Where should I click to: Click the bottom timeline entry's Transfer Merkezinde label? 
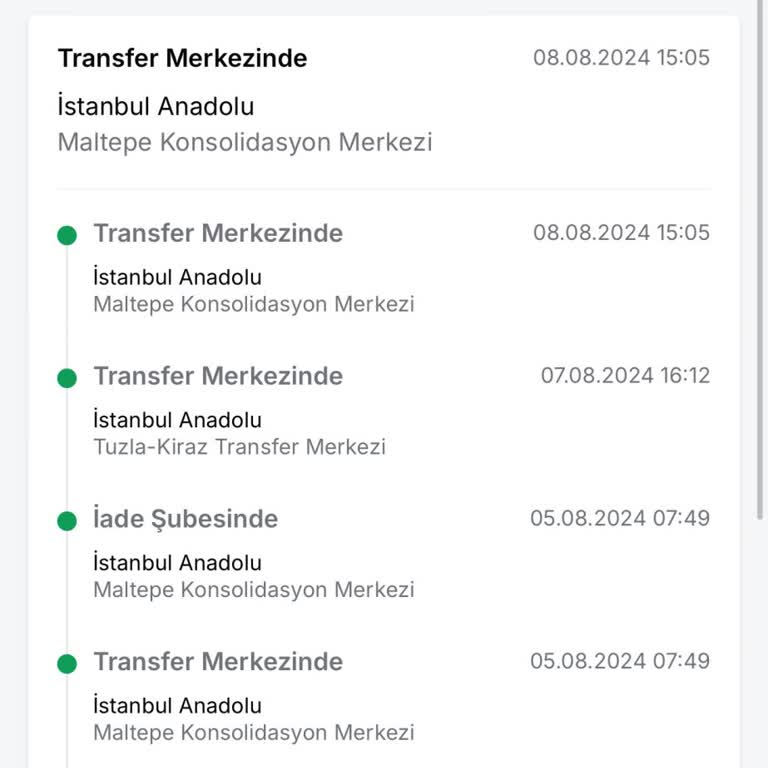[x=218, y=661]
